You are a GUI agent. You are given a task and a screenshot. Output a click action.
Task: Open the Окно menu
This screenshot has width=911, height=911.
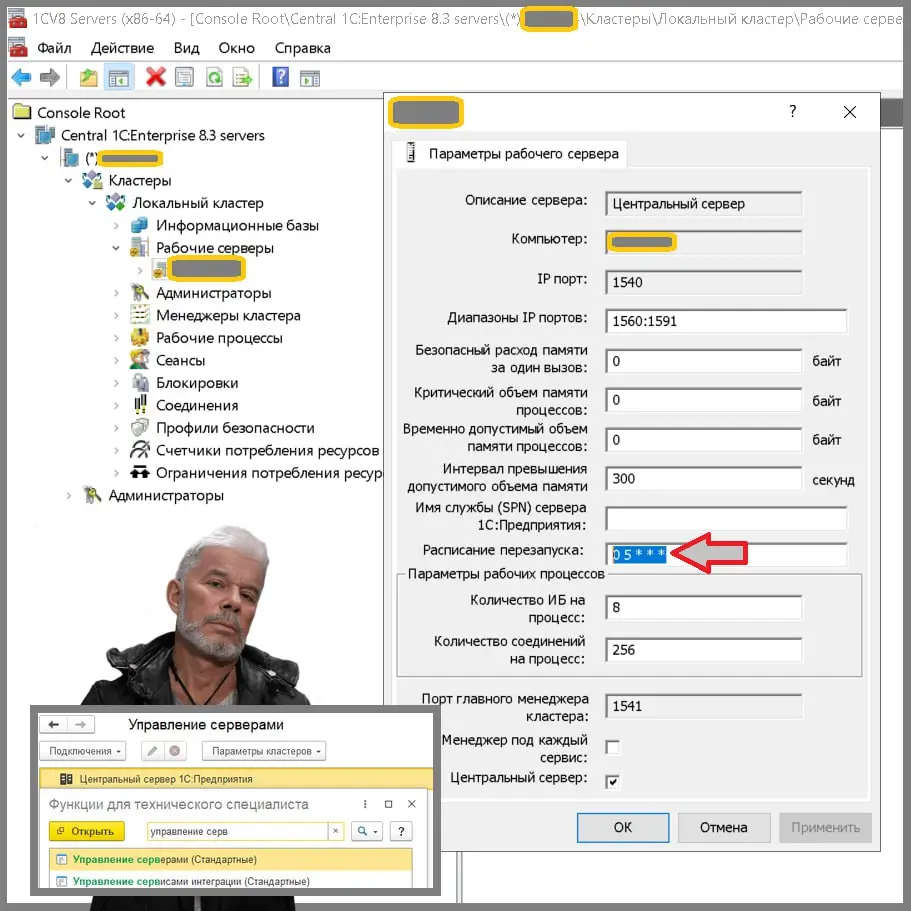pyautogui.click(x=236, y=48)
